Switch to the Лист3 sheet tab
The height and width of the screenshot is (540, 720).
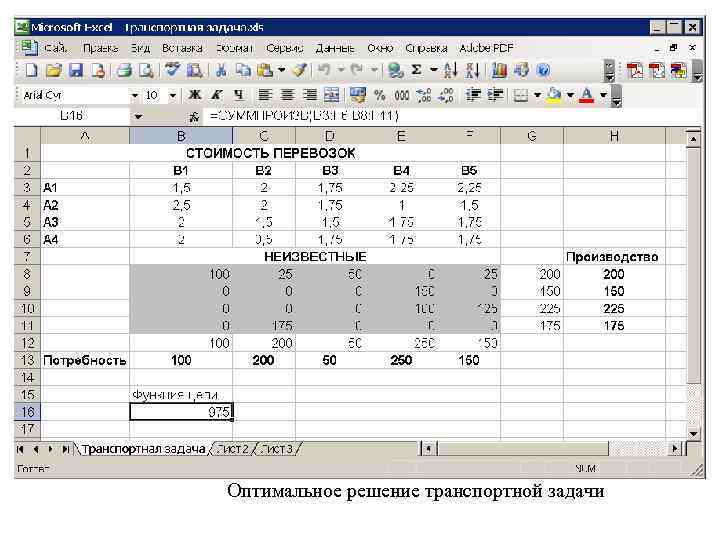[x=277, y=449]
